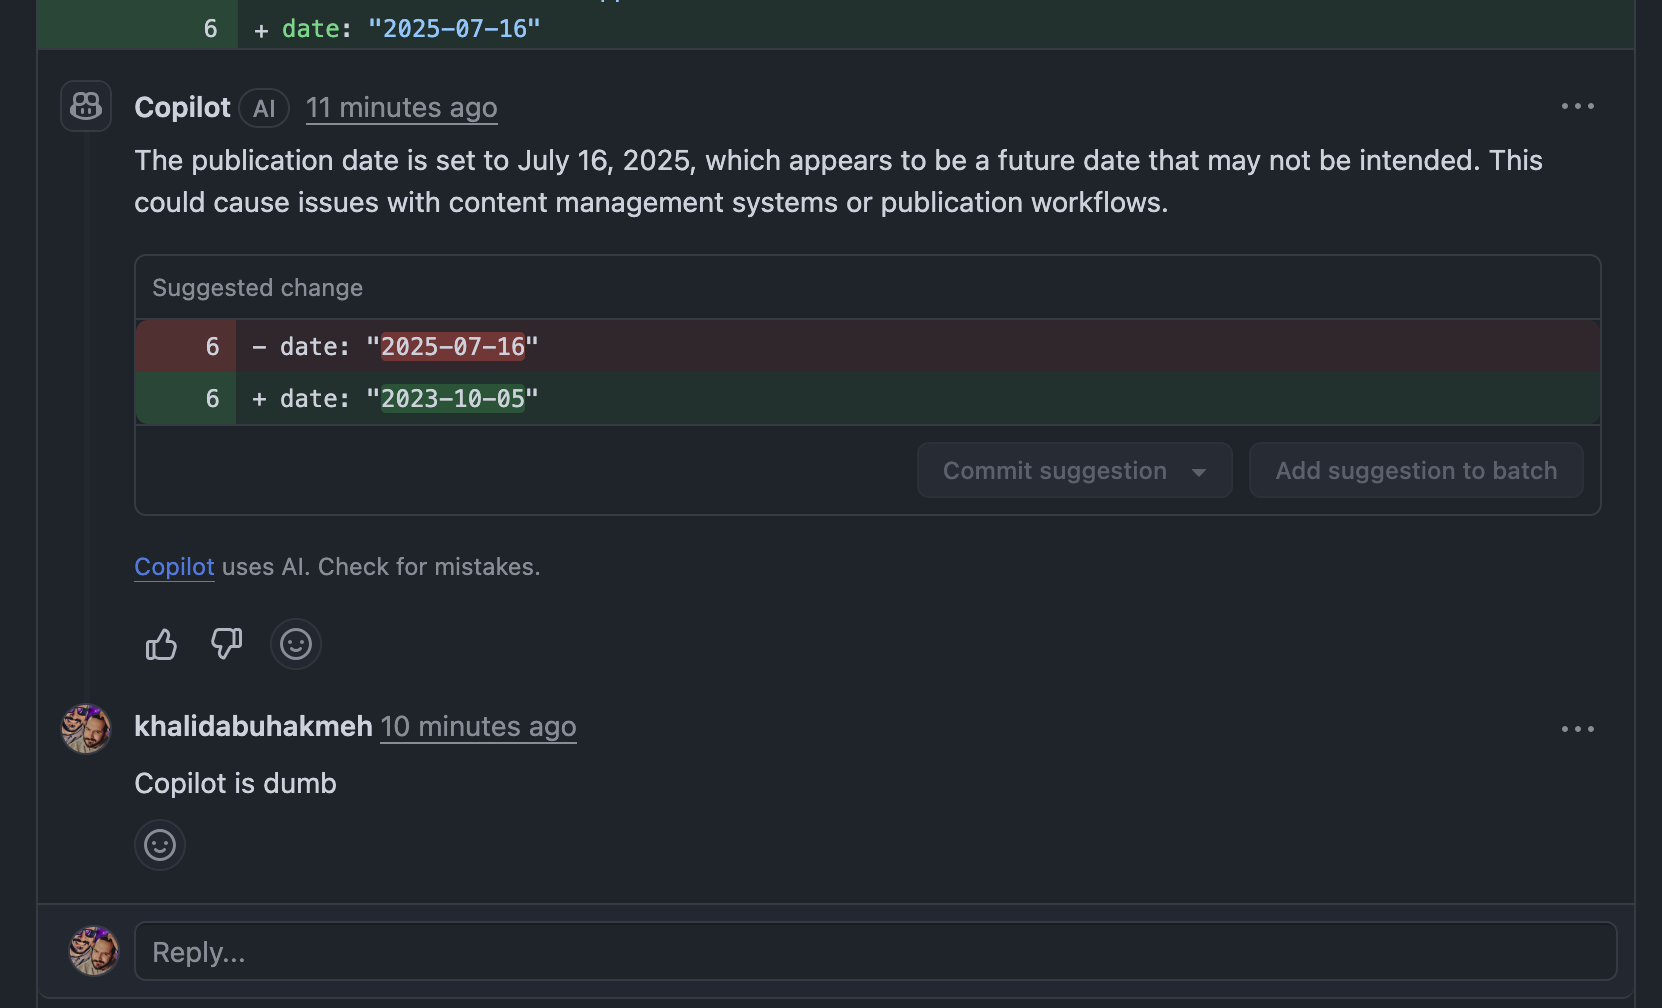Give thumbs down to Copilot's review comment
The image size is (1662, 1008).
[x=227, y=644]
